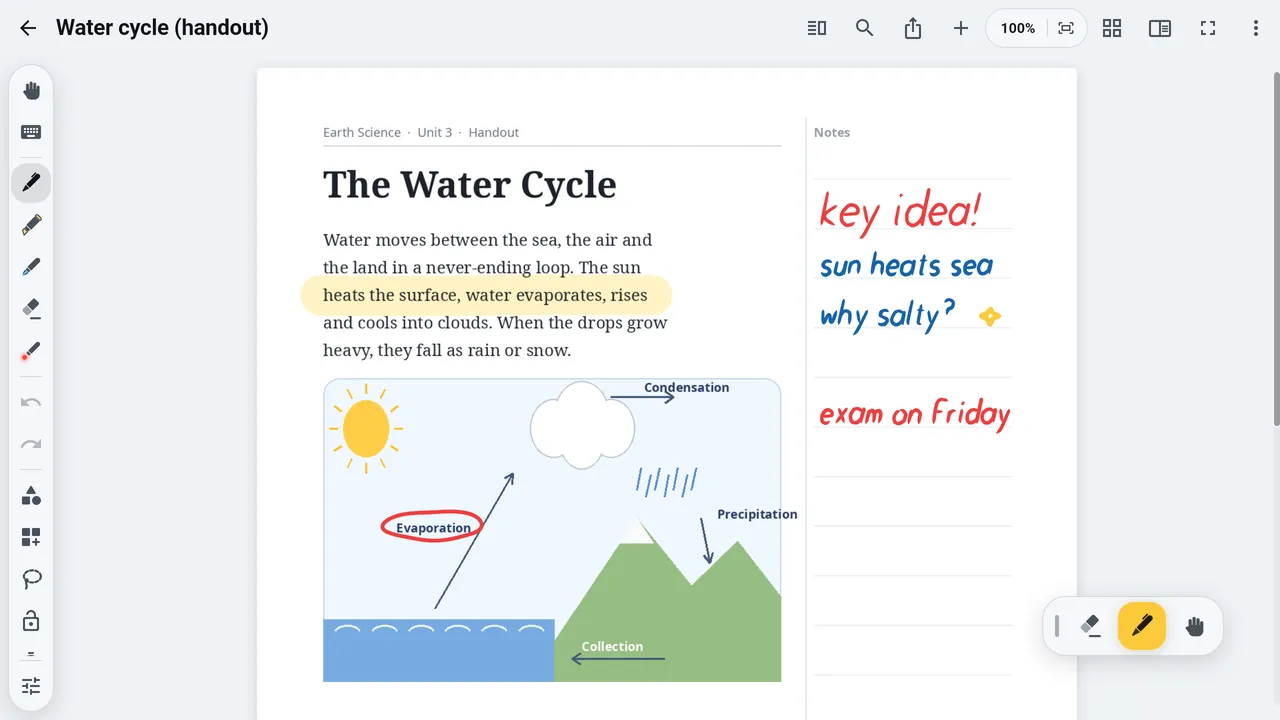Select the blue fountain pen tool
This screenshot has height=720, width=1280.
click(31, 267)
